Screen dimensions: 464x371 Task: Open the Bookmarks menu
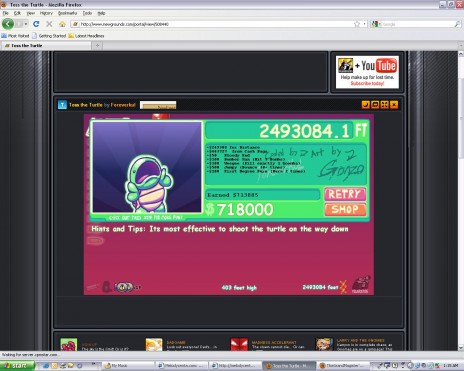tap(67, 13)
